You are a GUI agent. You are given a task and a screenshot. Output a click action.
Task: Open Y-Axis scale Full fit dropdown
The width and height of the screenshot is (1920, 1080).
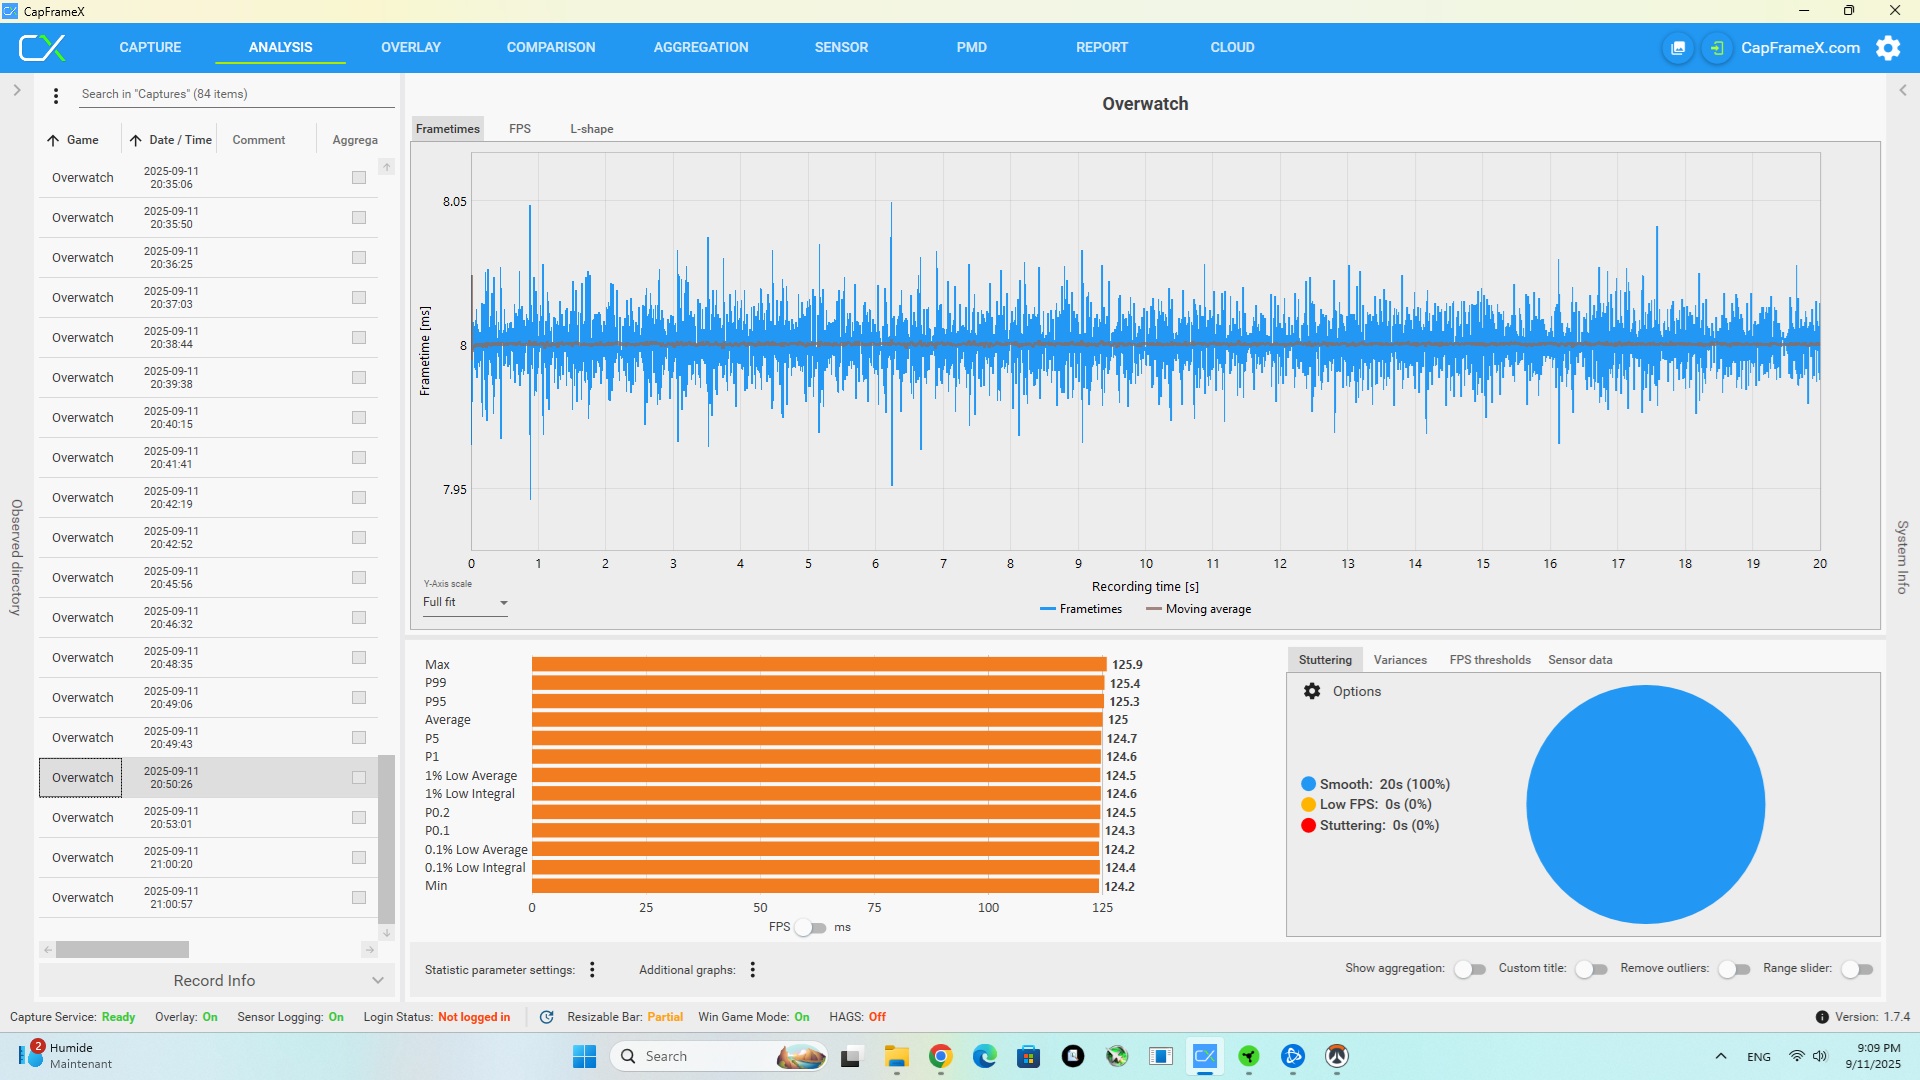465,602
